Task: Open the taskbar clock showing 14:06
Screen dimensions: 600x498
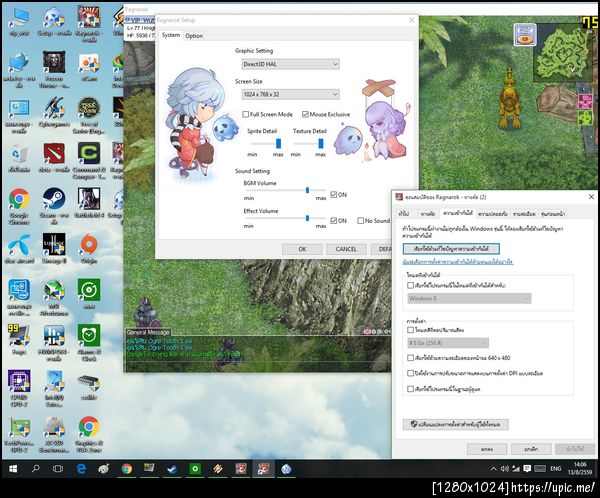Action: [x=580, y=469]
